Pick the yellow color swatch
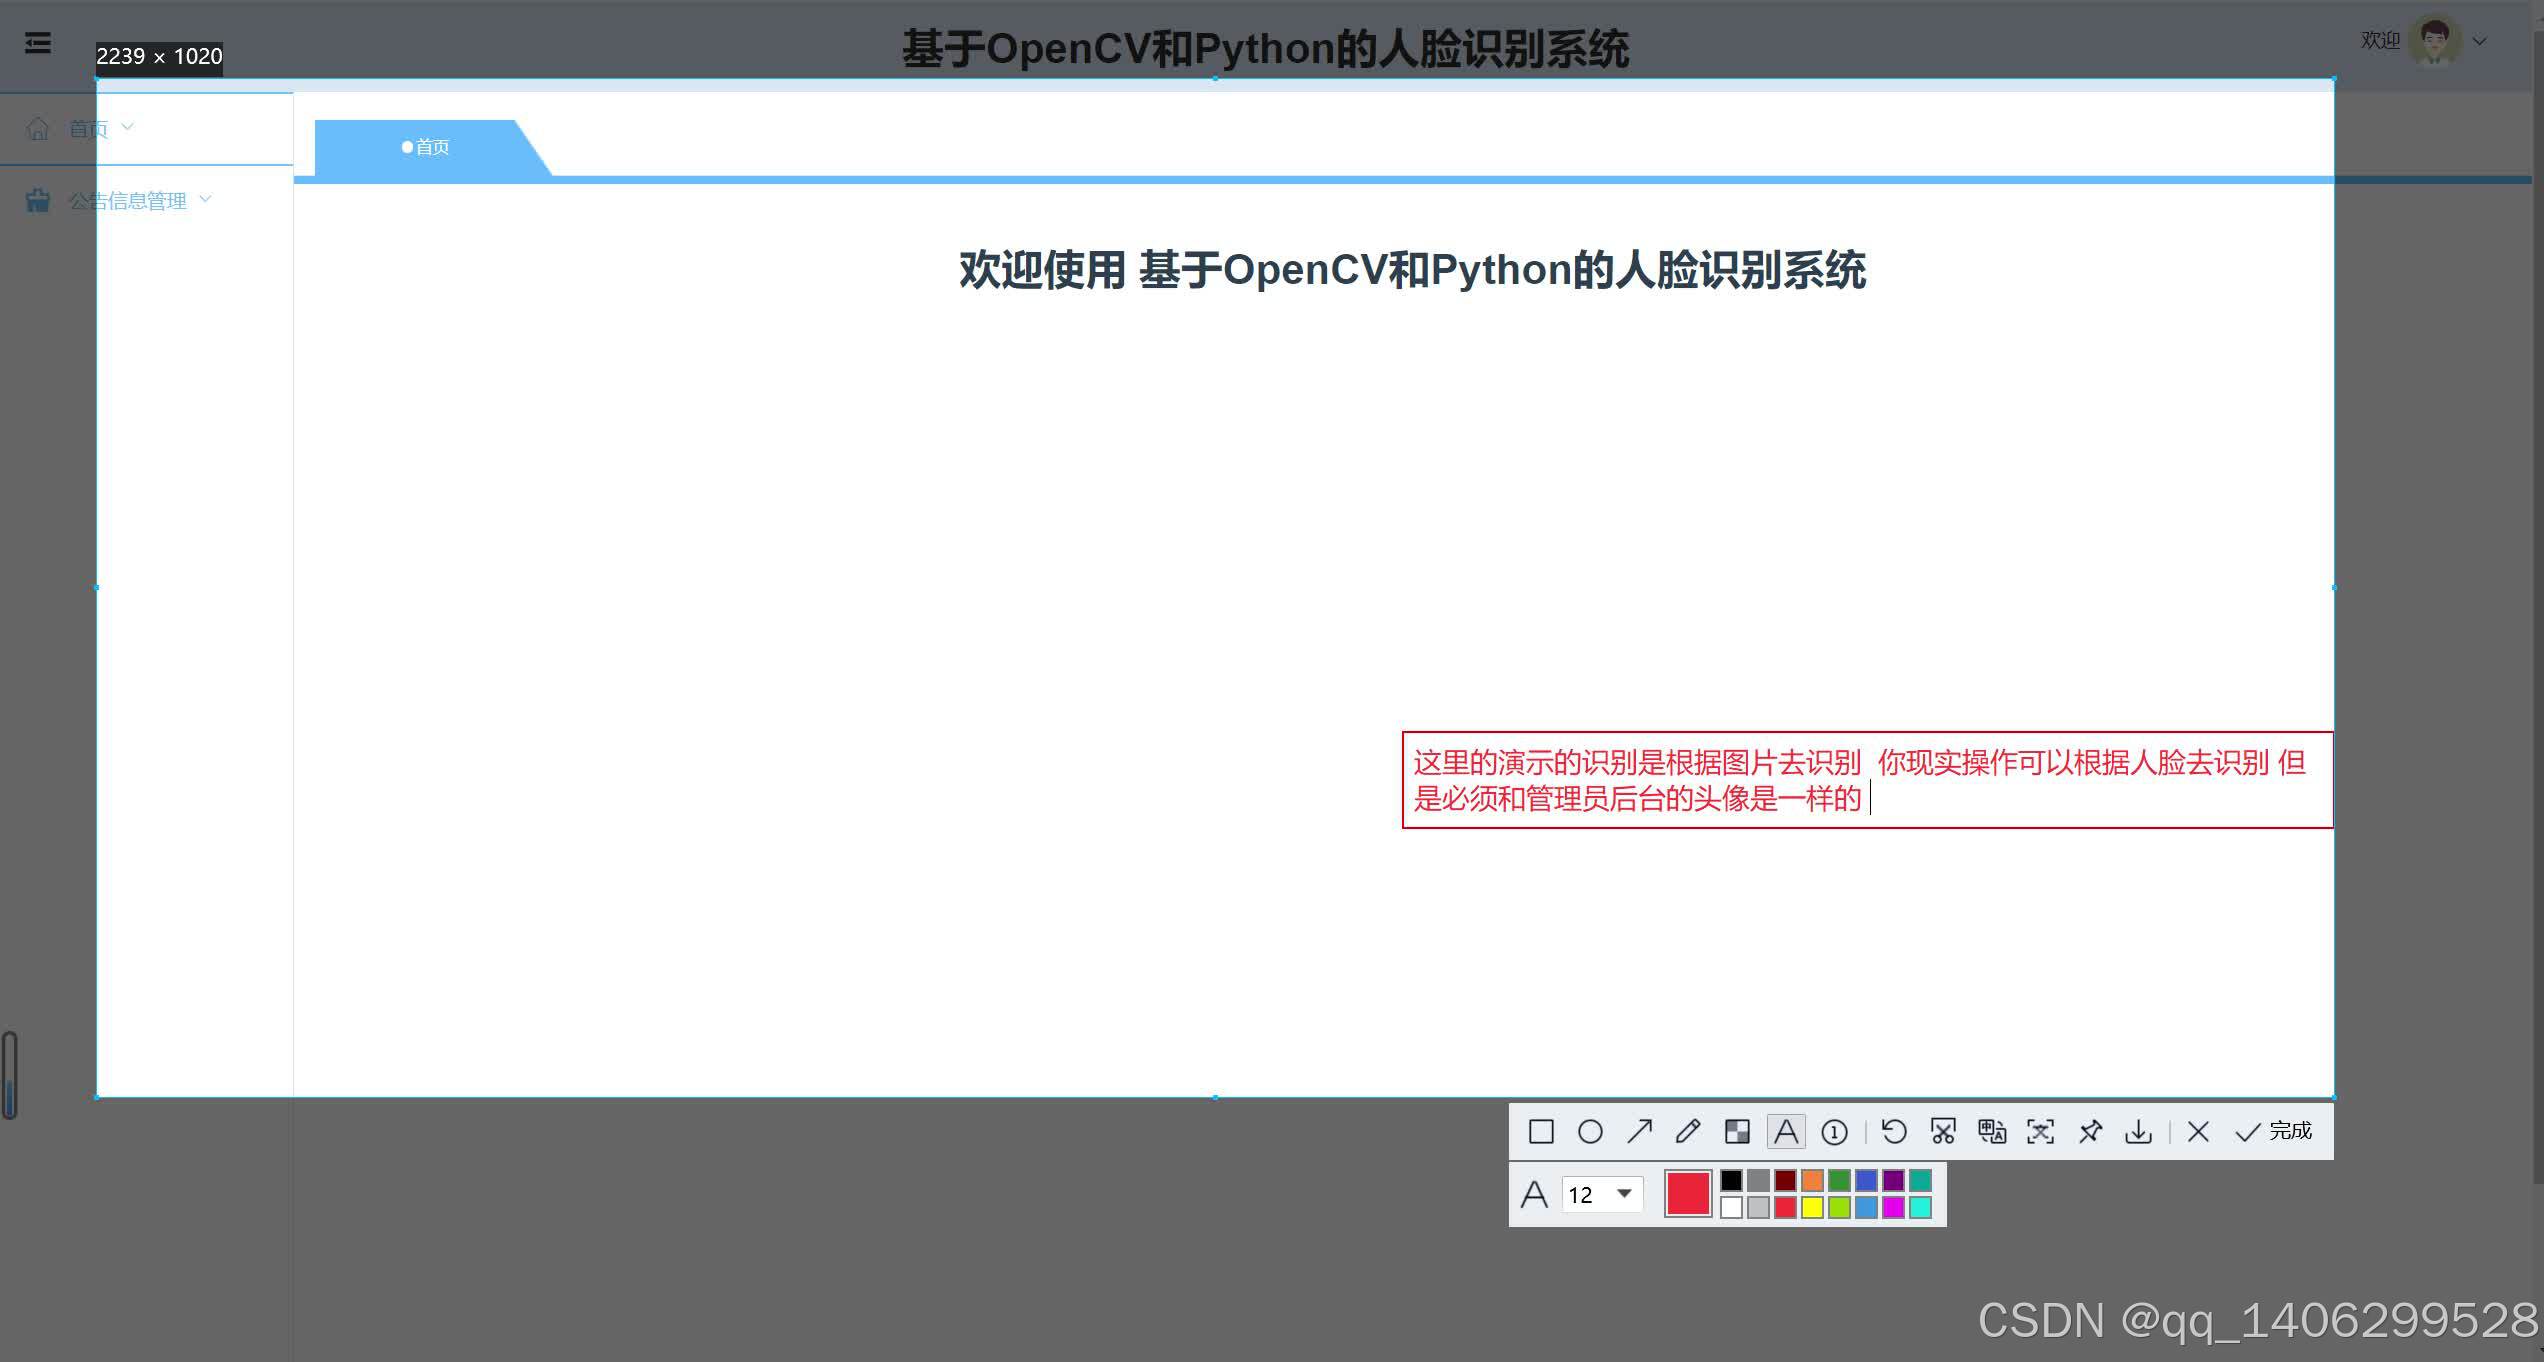 1812,1208
